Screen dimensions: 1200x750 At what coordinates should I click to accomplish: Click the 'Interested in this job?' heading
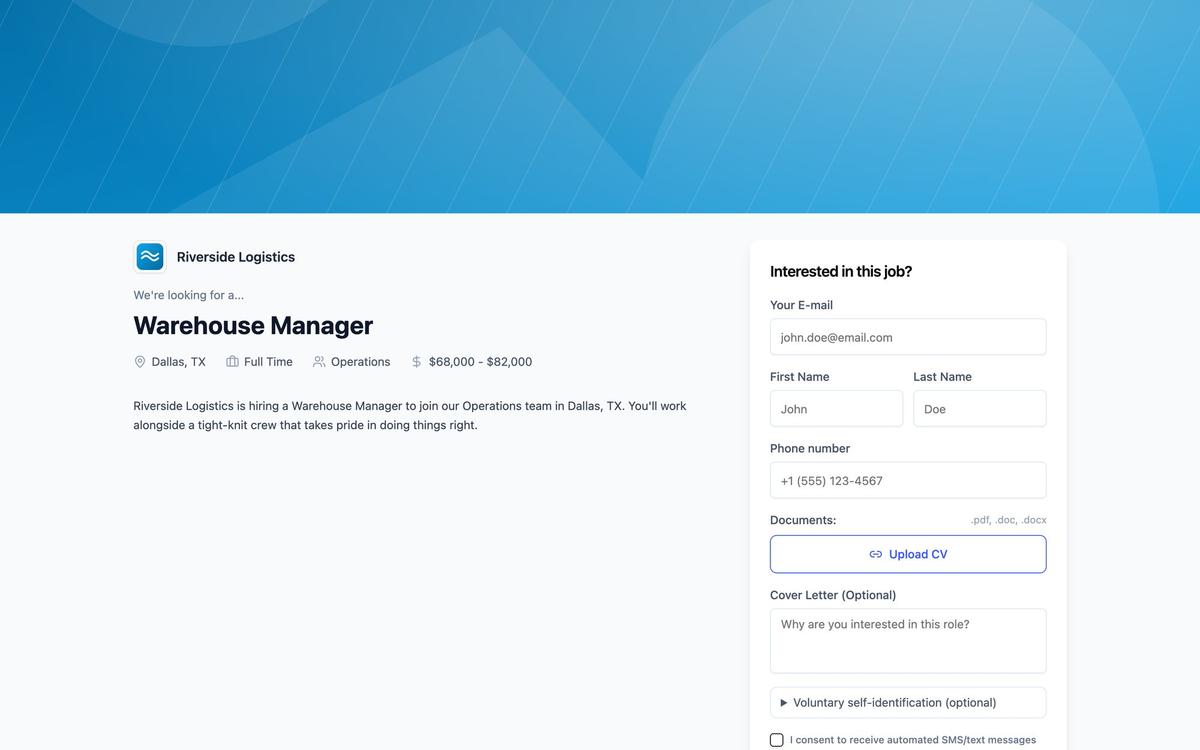(841, 271)
